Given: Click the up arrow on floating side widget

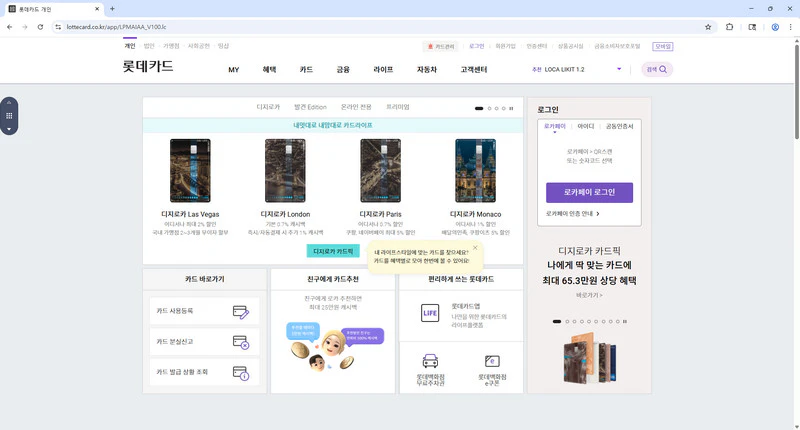Looking at the screenshot, I should [9, 103].
